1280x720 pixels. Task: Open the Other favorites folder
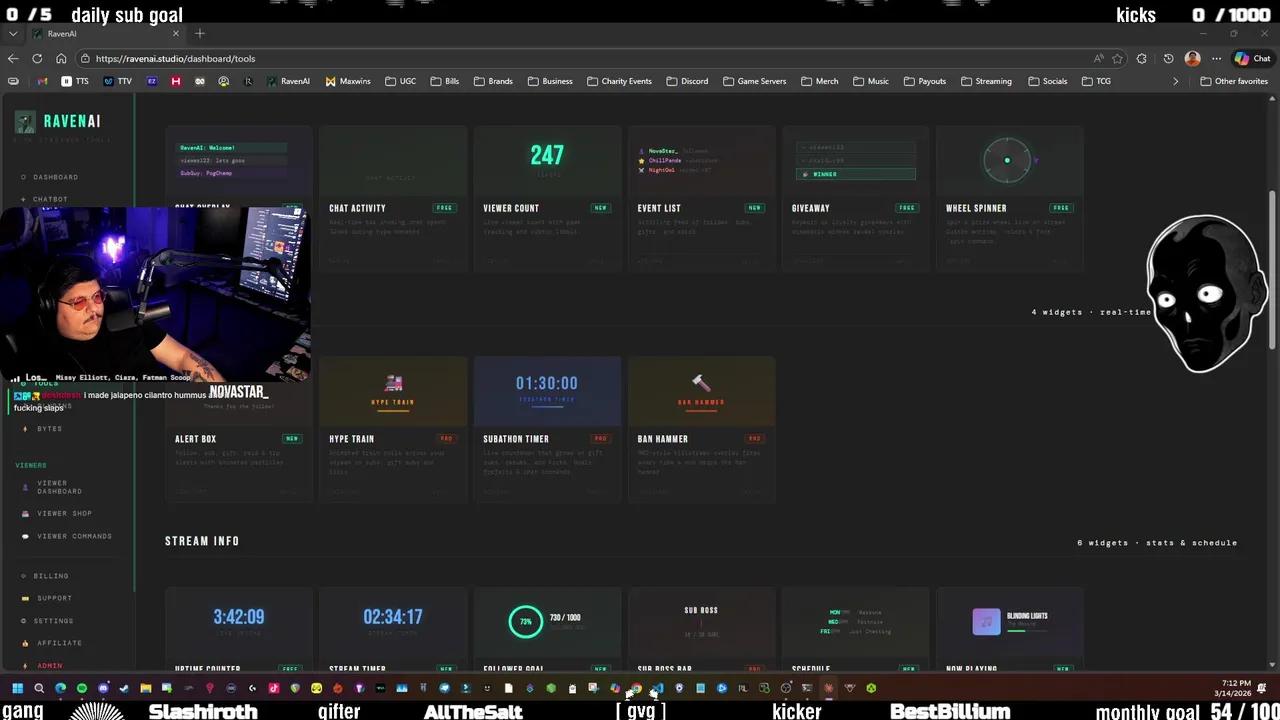click(1233, 81)
